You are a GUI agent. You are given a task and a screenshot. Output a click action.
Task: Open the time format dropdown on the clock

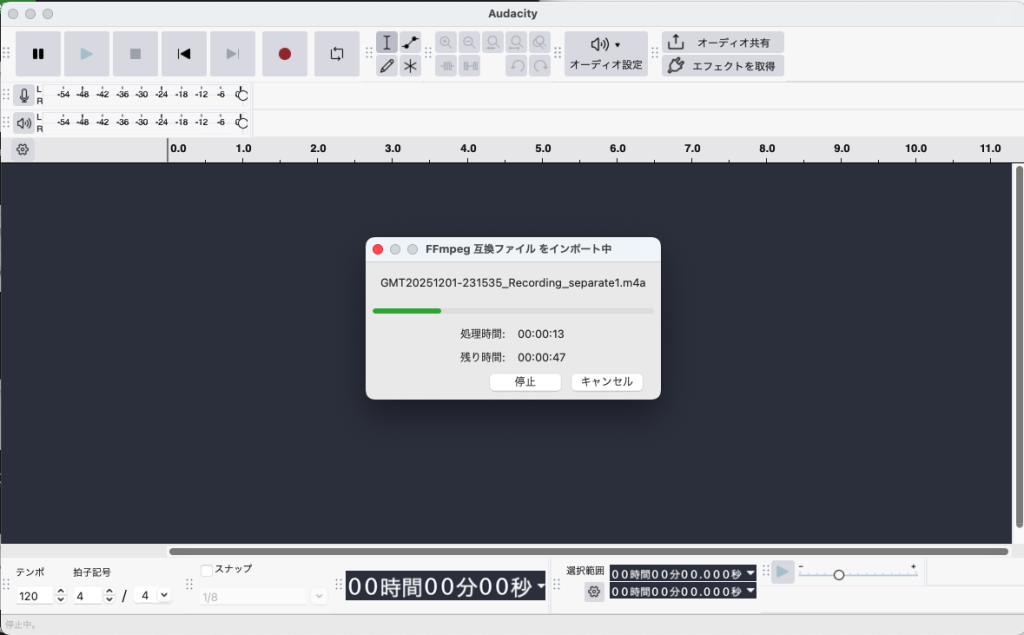point(540,586)
